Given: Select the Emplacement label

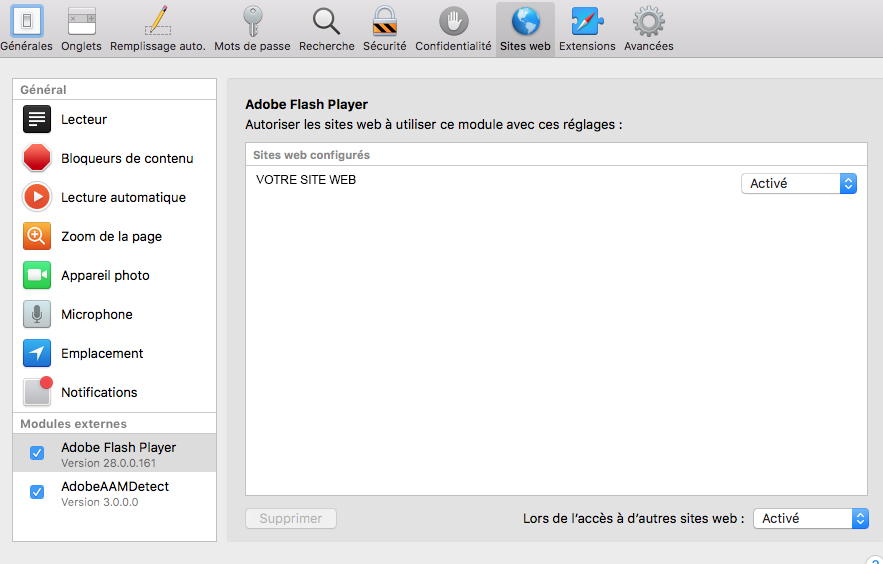Looking at the screenshot, I should pos(102,353).
